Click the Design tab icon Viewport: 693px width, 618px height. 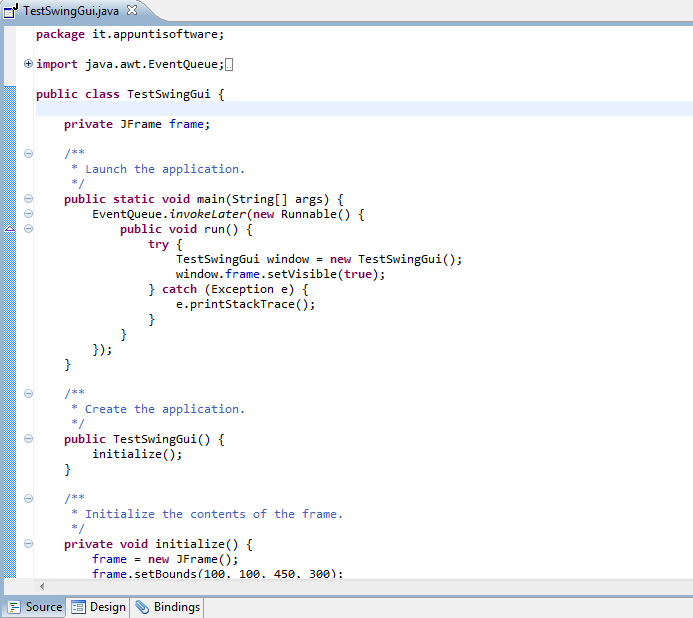(x=78, y=607)
